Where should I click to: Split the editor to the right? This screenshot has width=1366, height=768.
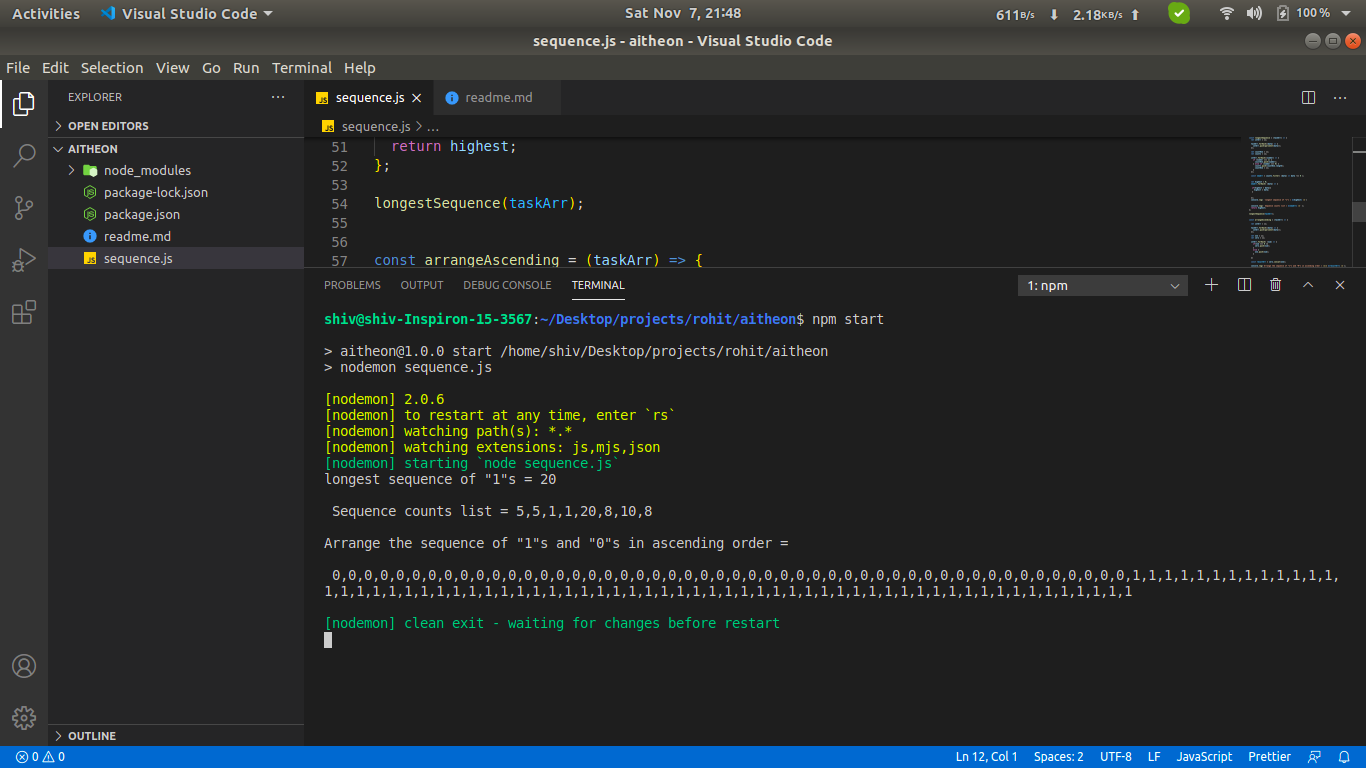(x=1308, y=97)
